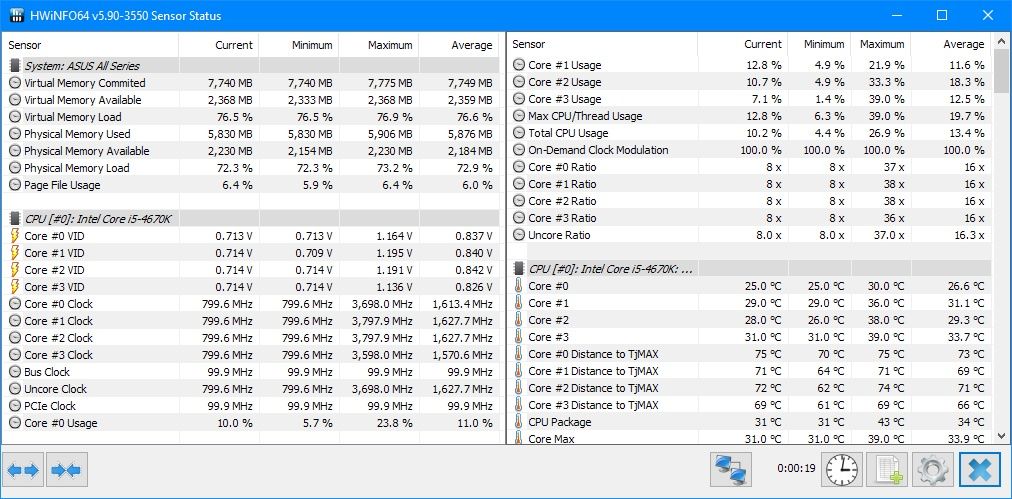Click the scrollbar up arrow in right pane
The image size is (1012, 499).
coord(1001,41)
